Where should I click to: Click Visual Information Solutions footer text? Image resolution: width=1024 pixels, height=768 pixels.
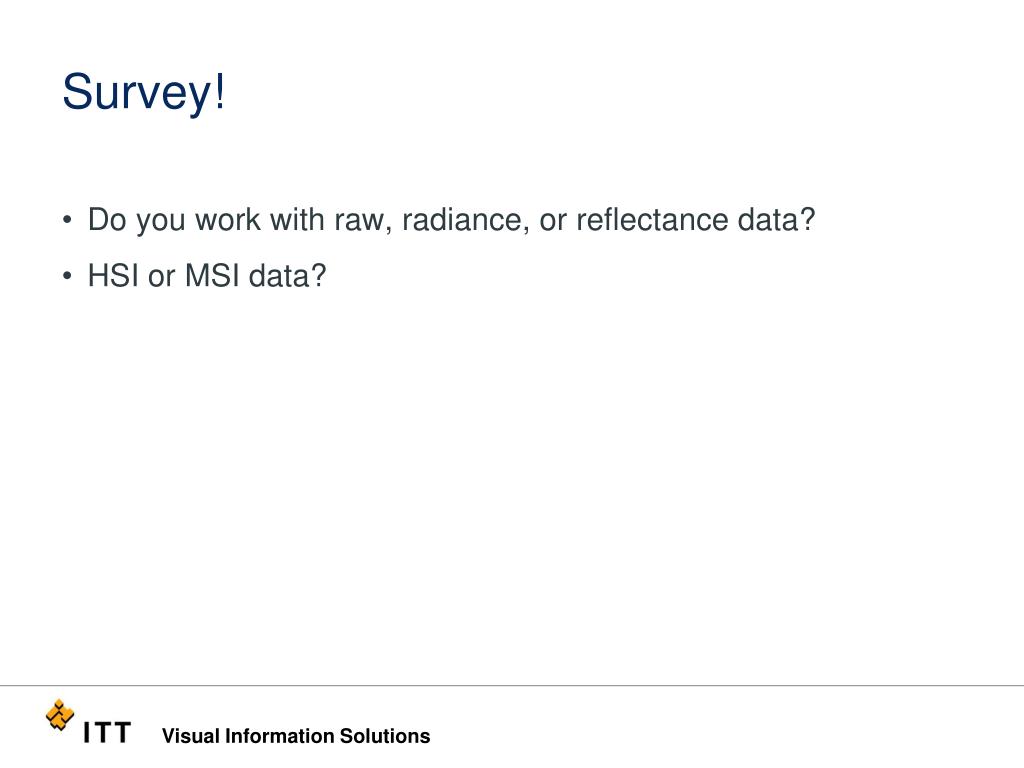pos(296,736)
